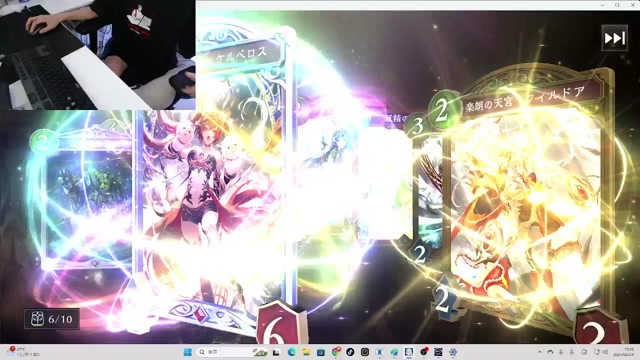Open the weather widget on the taskbar
Viewport: 640px width, 360px height.
(x=24, y=352)
